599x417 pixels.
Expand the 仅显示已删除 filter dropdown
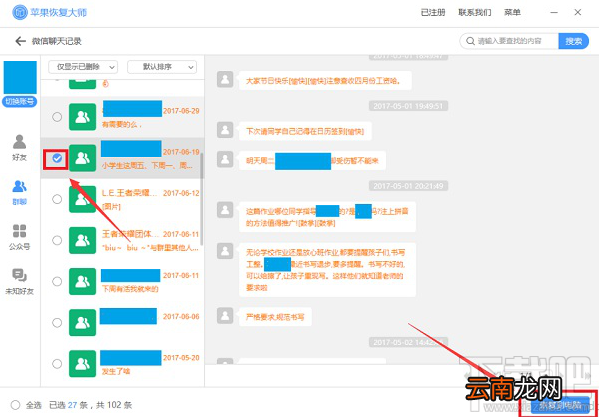pyautogui.click(x=83, y=67)
